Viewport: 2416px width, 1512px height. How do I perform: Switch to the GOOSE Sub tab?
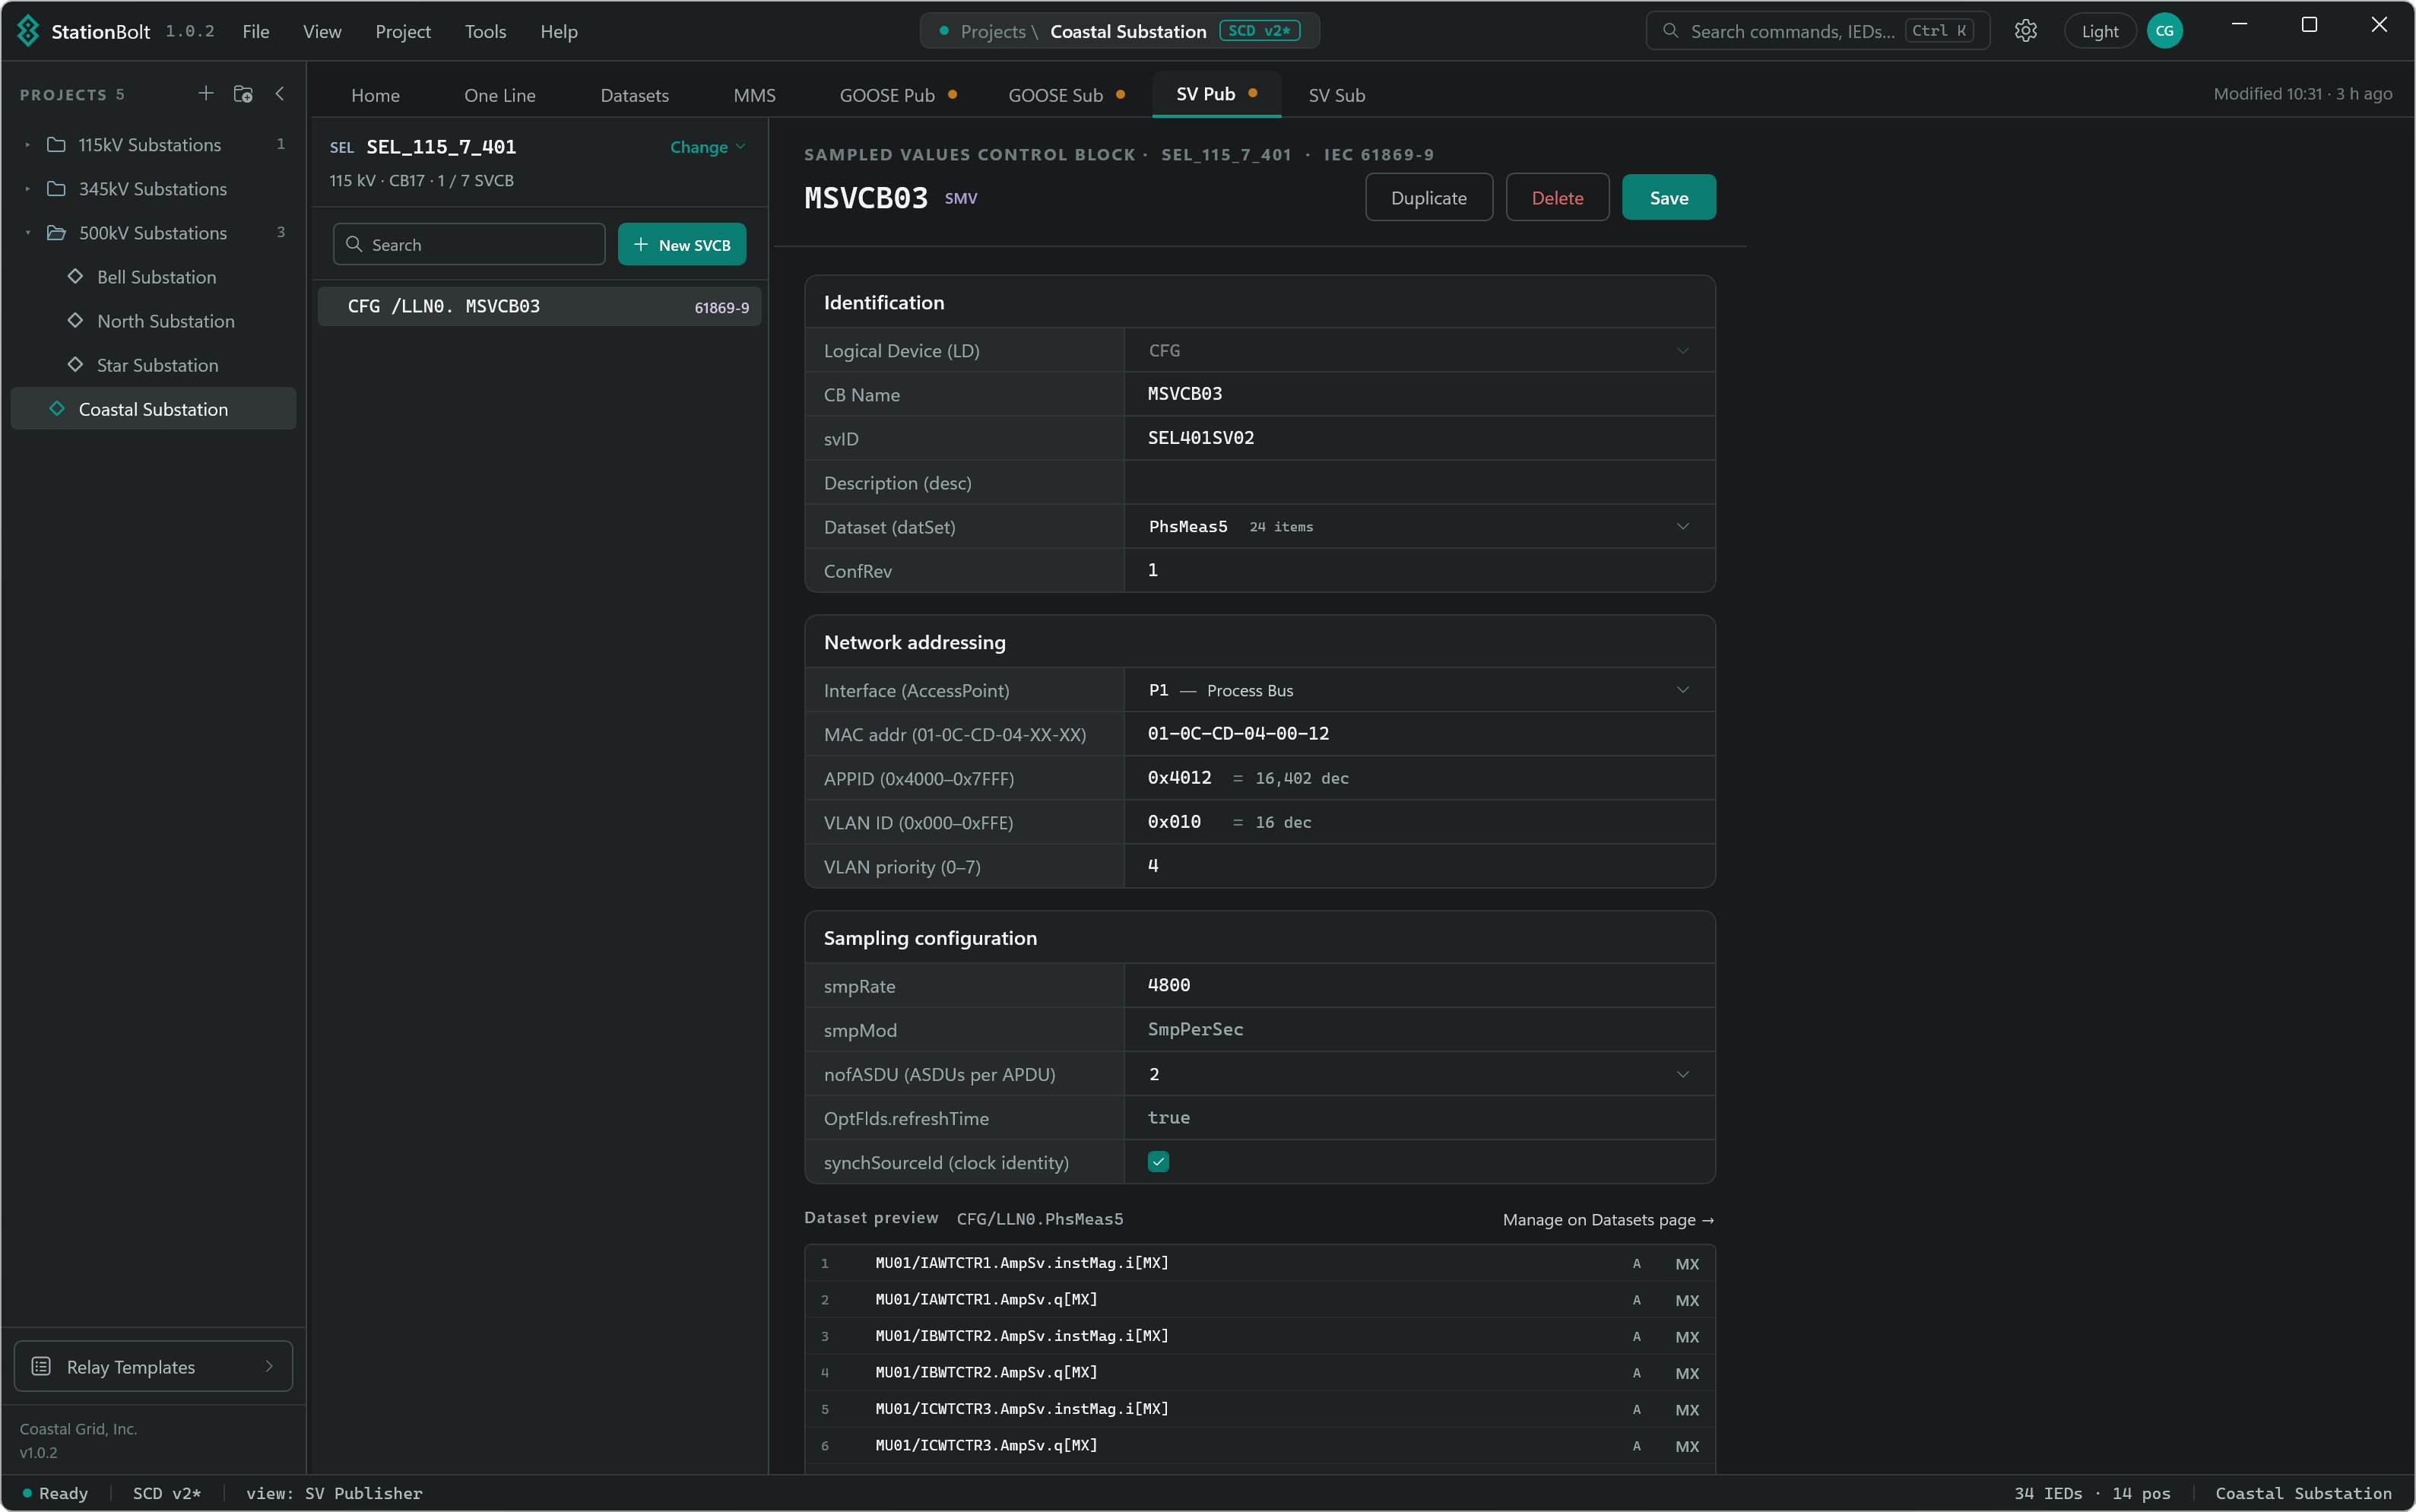click(1066, 95)
